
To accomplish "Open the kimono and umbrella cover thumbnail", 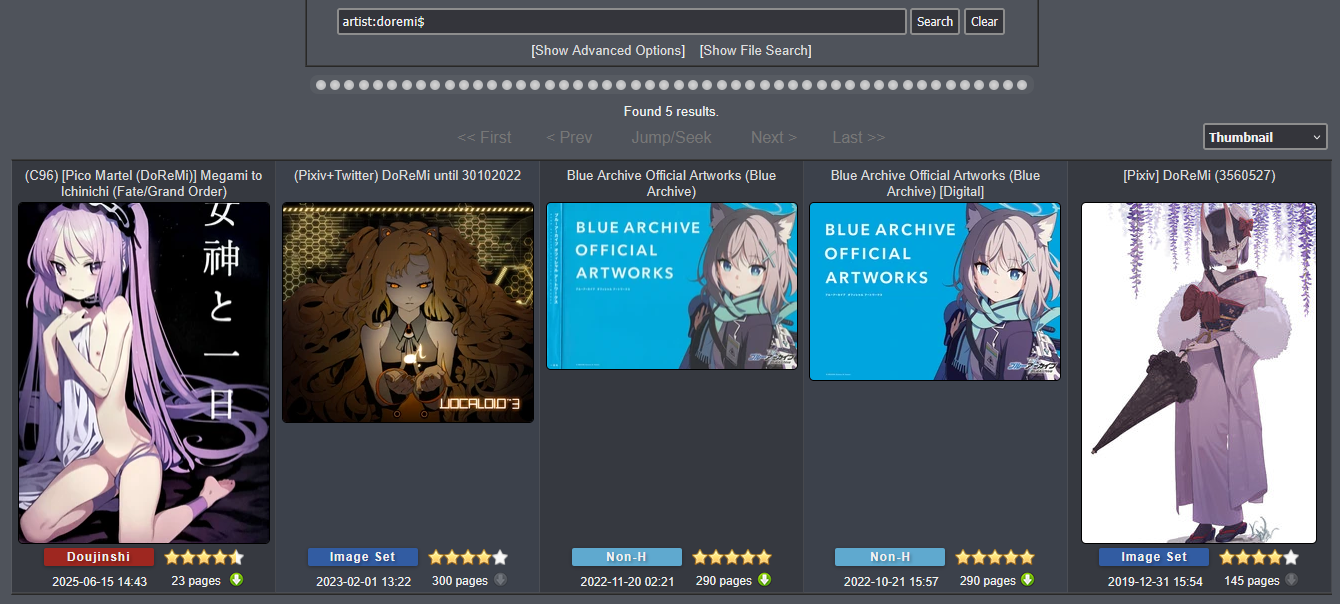I will (x=1199, y=373).
